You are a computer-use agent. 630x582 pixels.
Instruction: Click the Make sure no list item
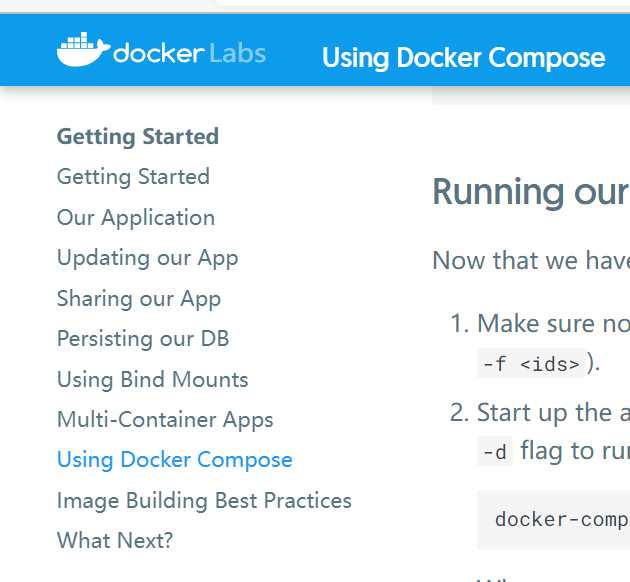point(553,324)
